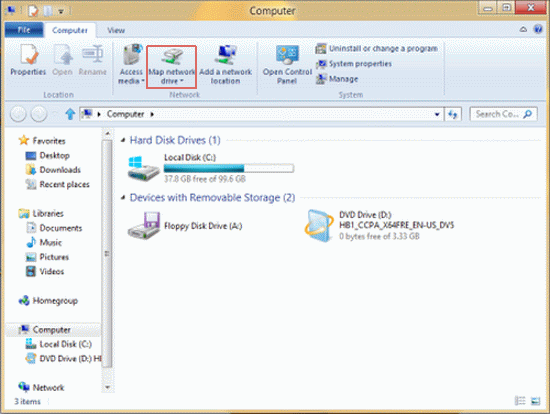Select Computer in the navigation pane
The height and width of the screenshot is (414, 550).
(x=52, y=330)
